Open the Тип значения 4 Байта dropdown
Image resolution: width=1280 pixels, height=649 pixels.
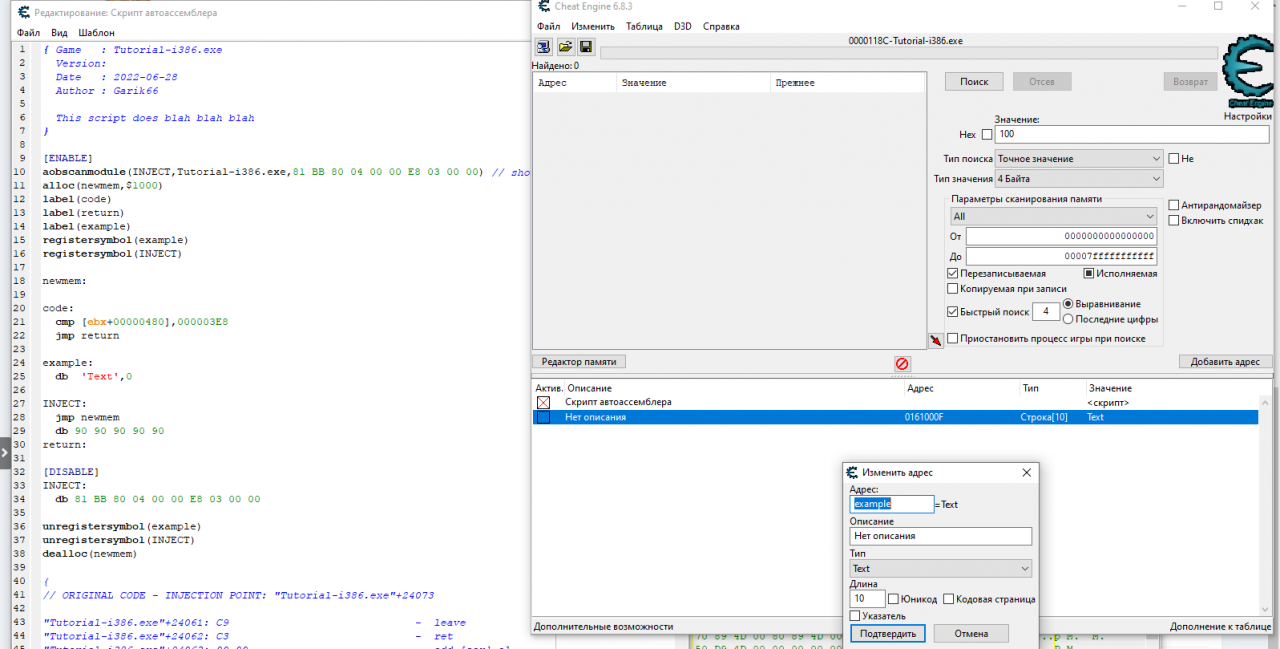[x=1079, y=179]
